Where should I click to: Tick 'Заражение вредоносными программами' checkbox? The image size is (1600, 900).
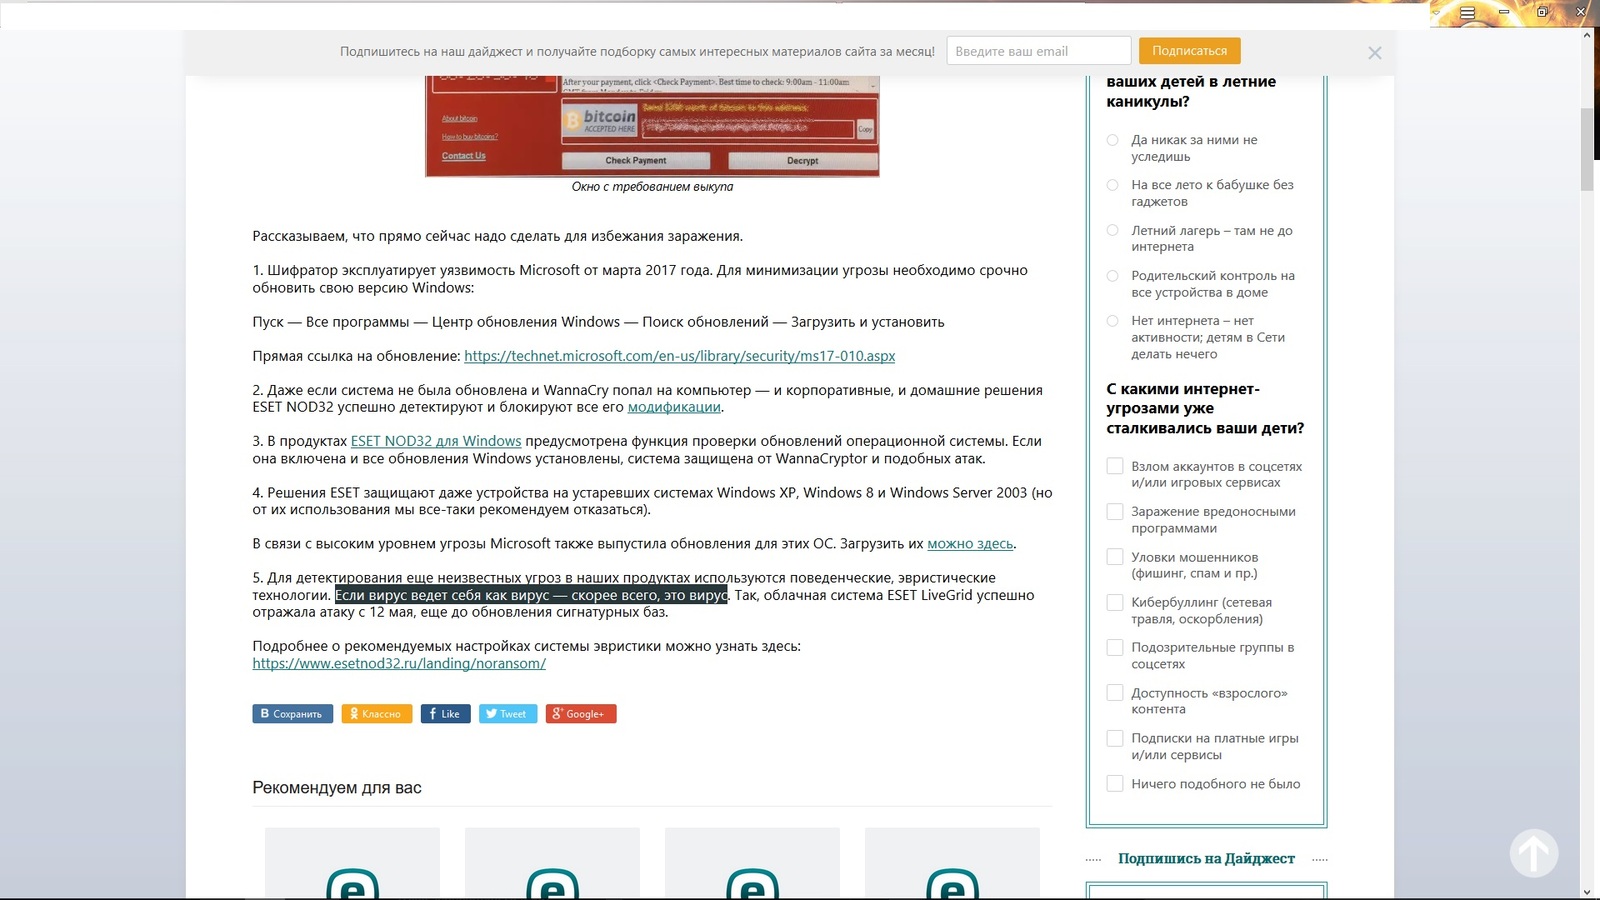coord(1115,512)
